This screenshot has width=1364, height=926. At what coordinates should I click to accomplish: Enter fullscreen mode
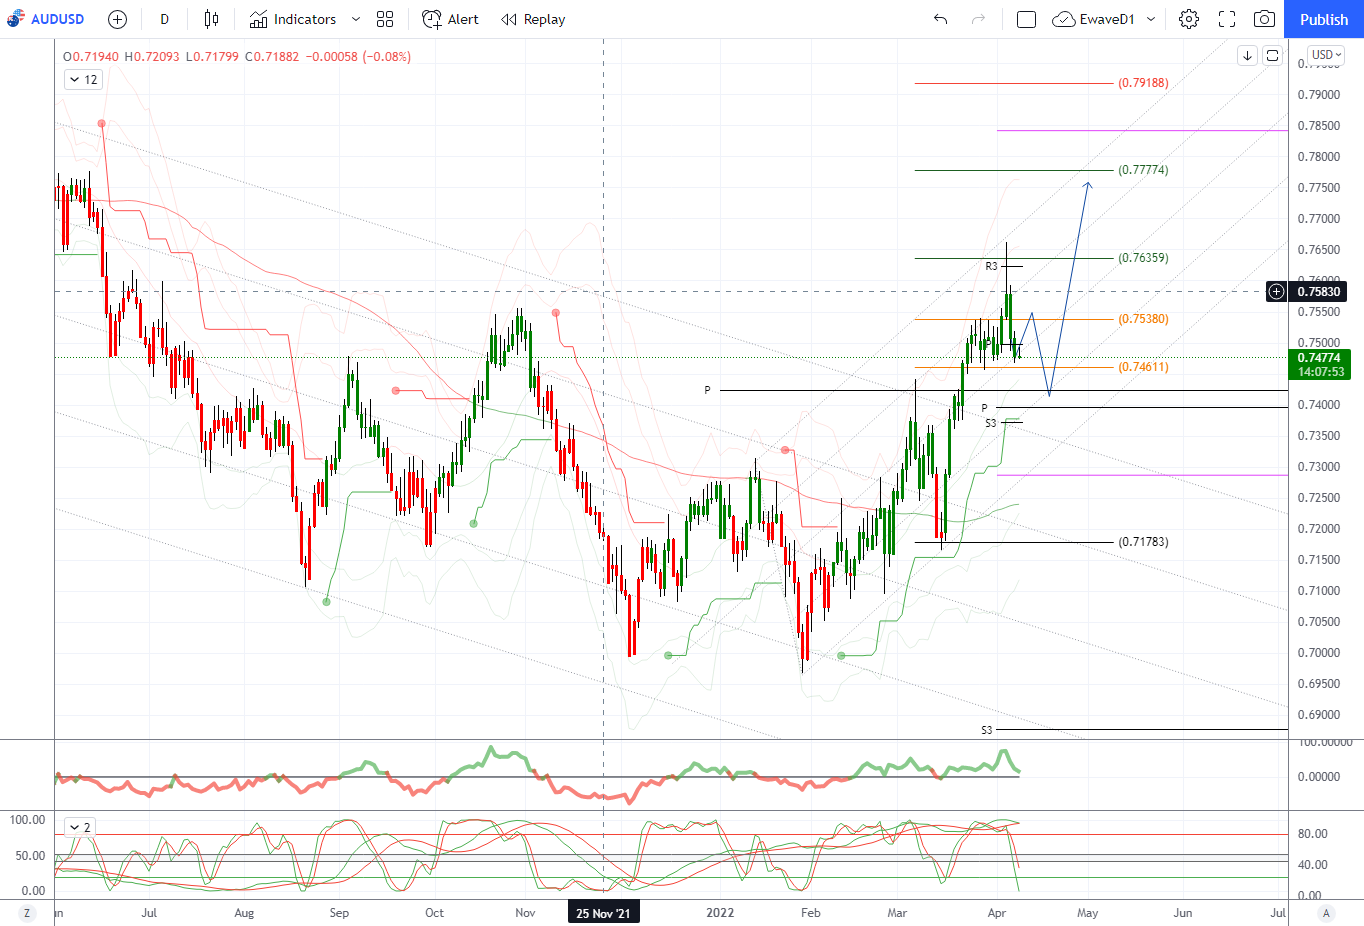coord(1227,19)
